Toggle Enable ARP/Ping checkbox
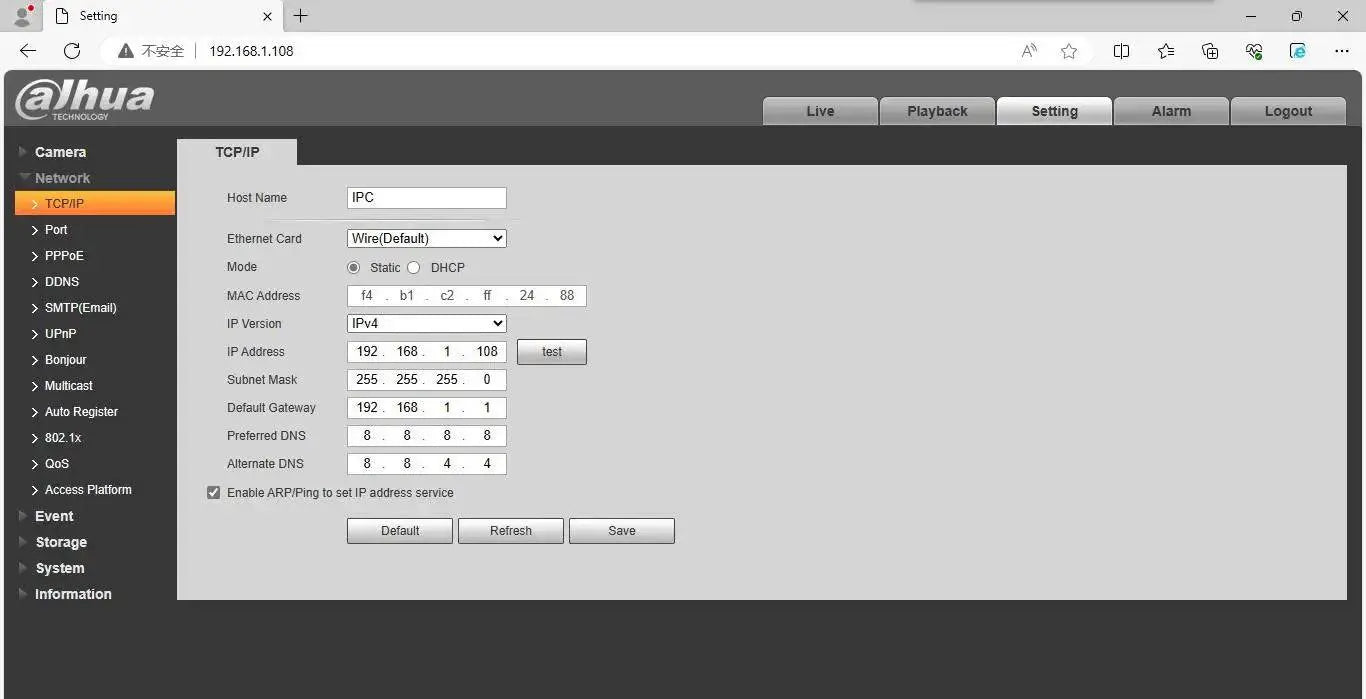 pos(213,493)
